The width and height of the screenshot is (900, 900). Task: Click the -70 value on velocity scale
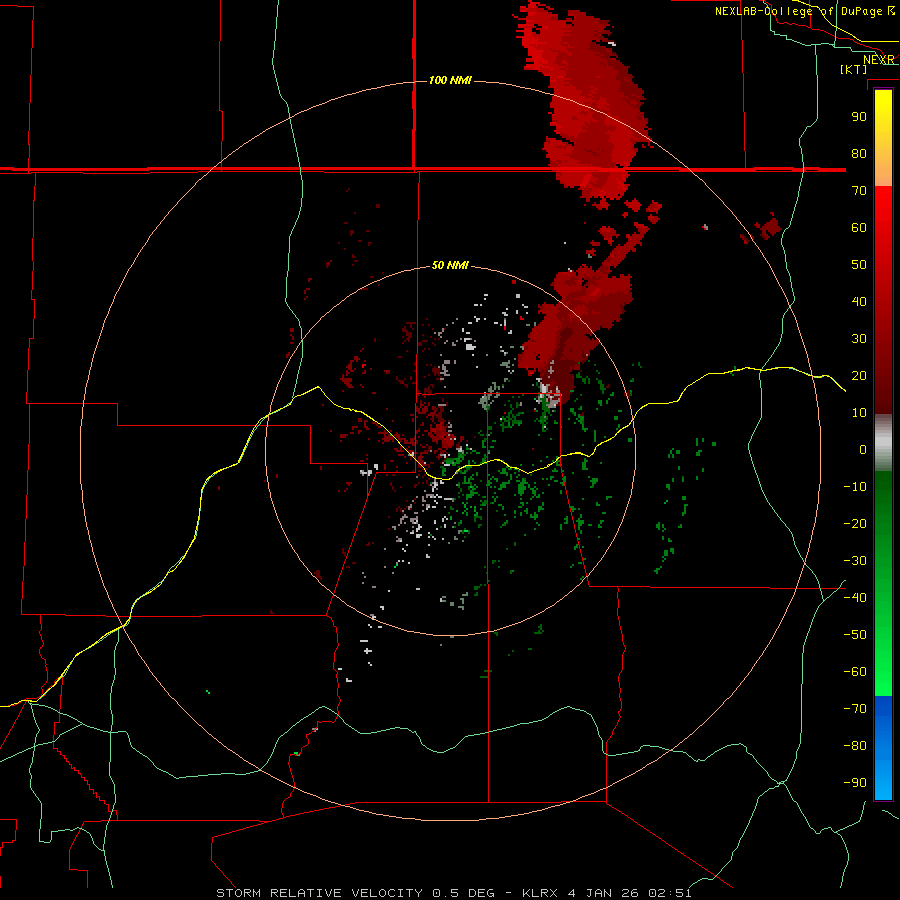pyautogui.click(x=855, y=709)
